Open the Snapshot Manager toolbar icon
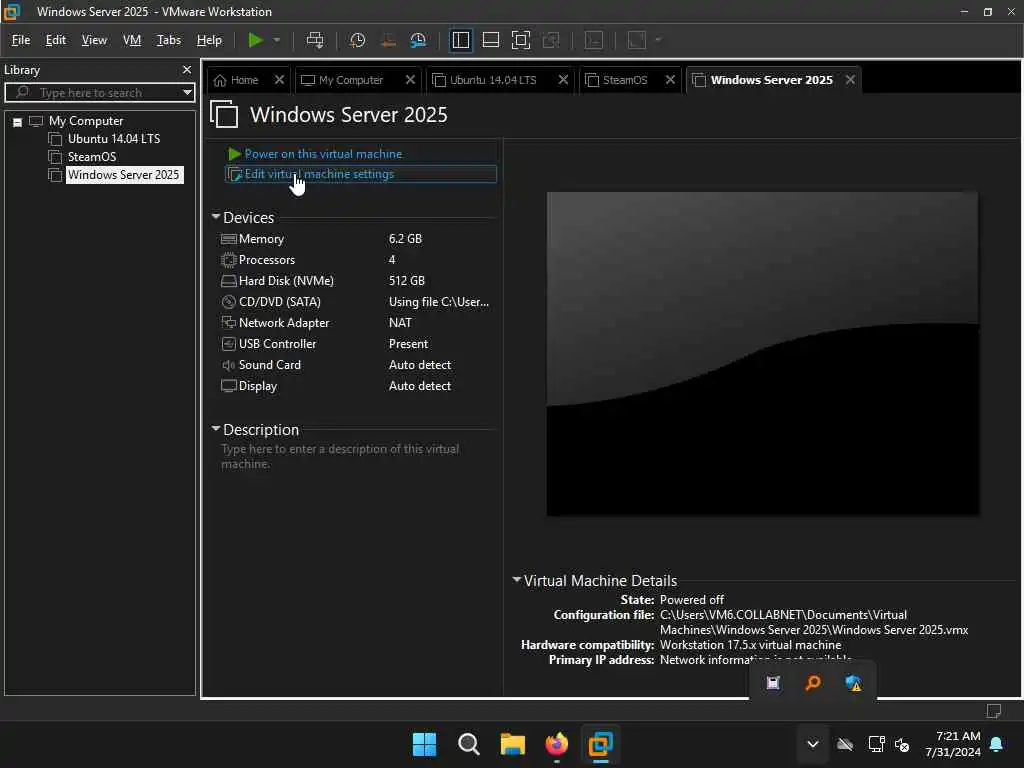The image size is (1024, 768). [418, 40]
